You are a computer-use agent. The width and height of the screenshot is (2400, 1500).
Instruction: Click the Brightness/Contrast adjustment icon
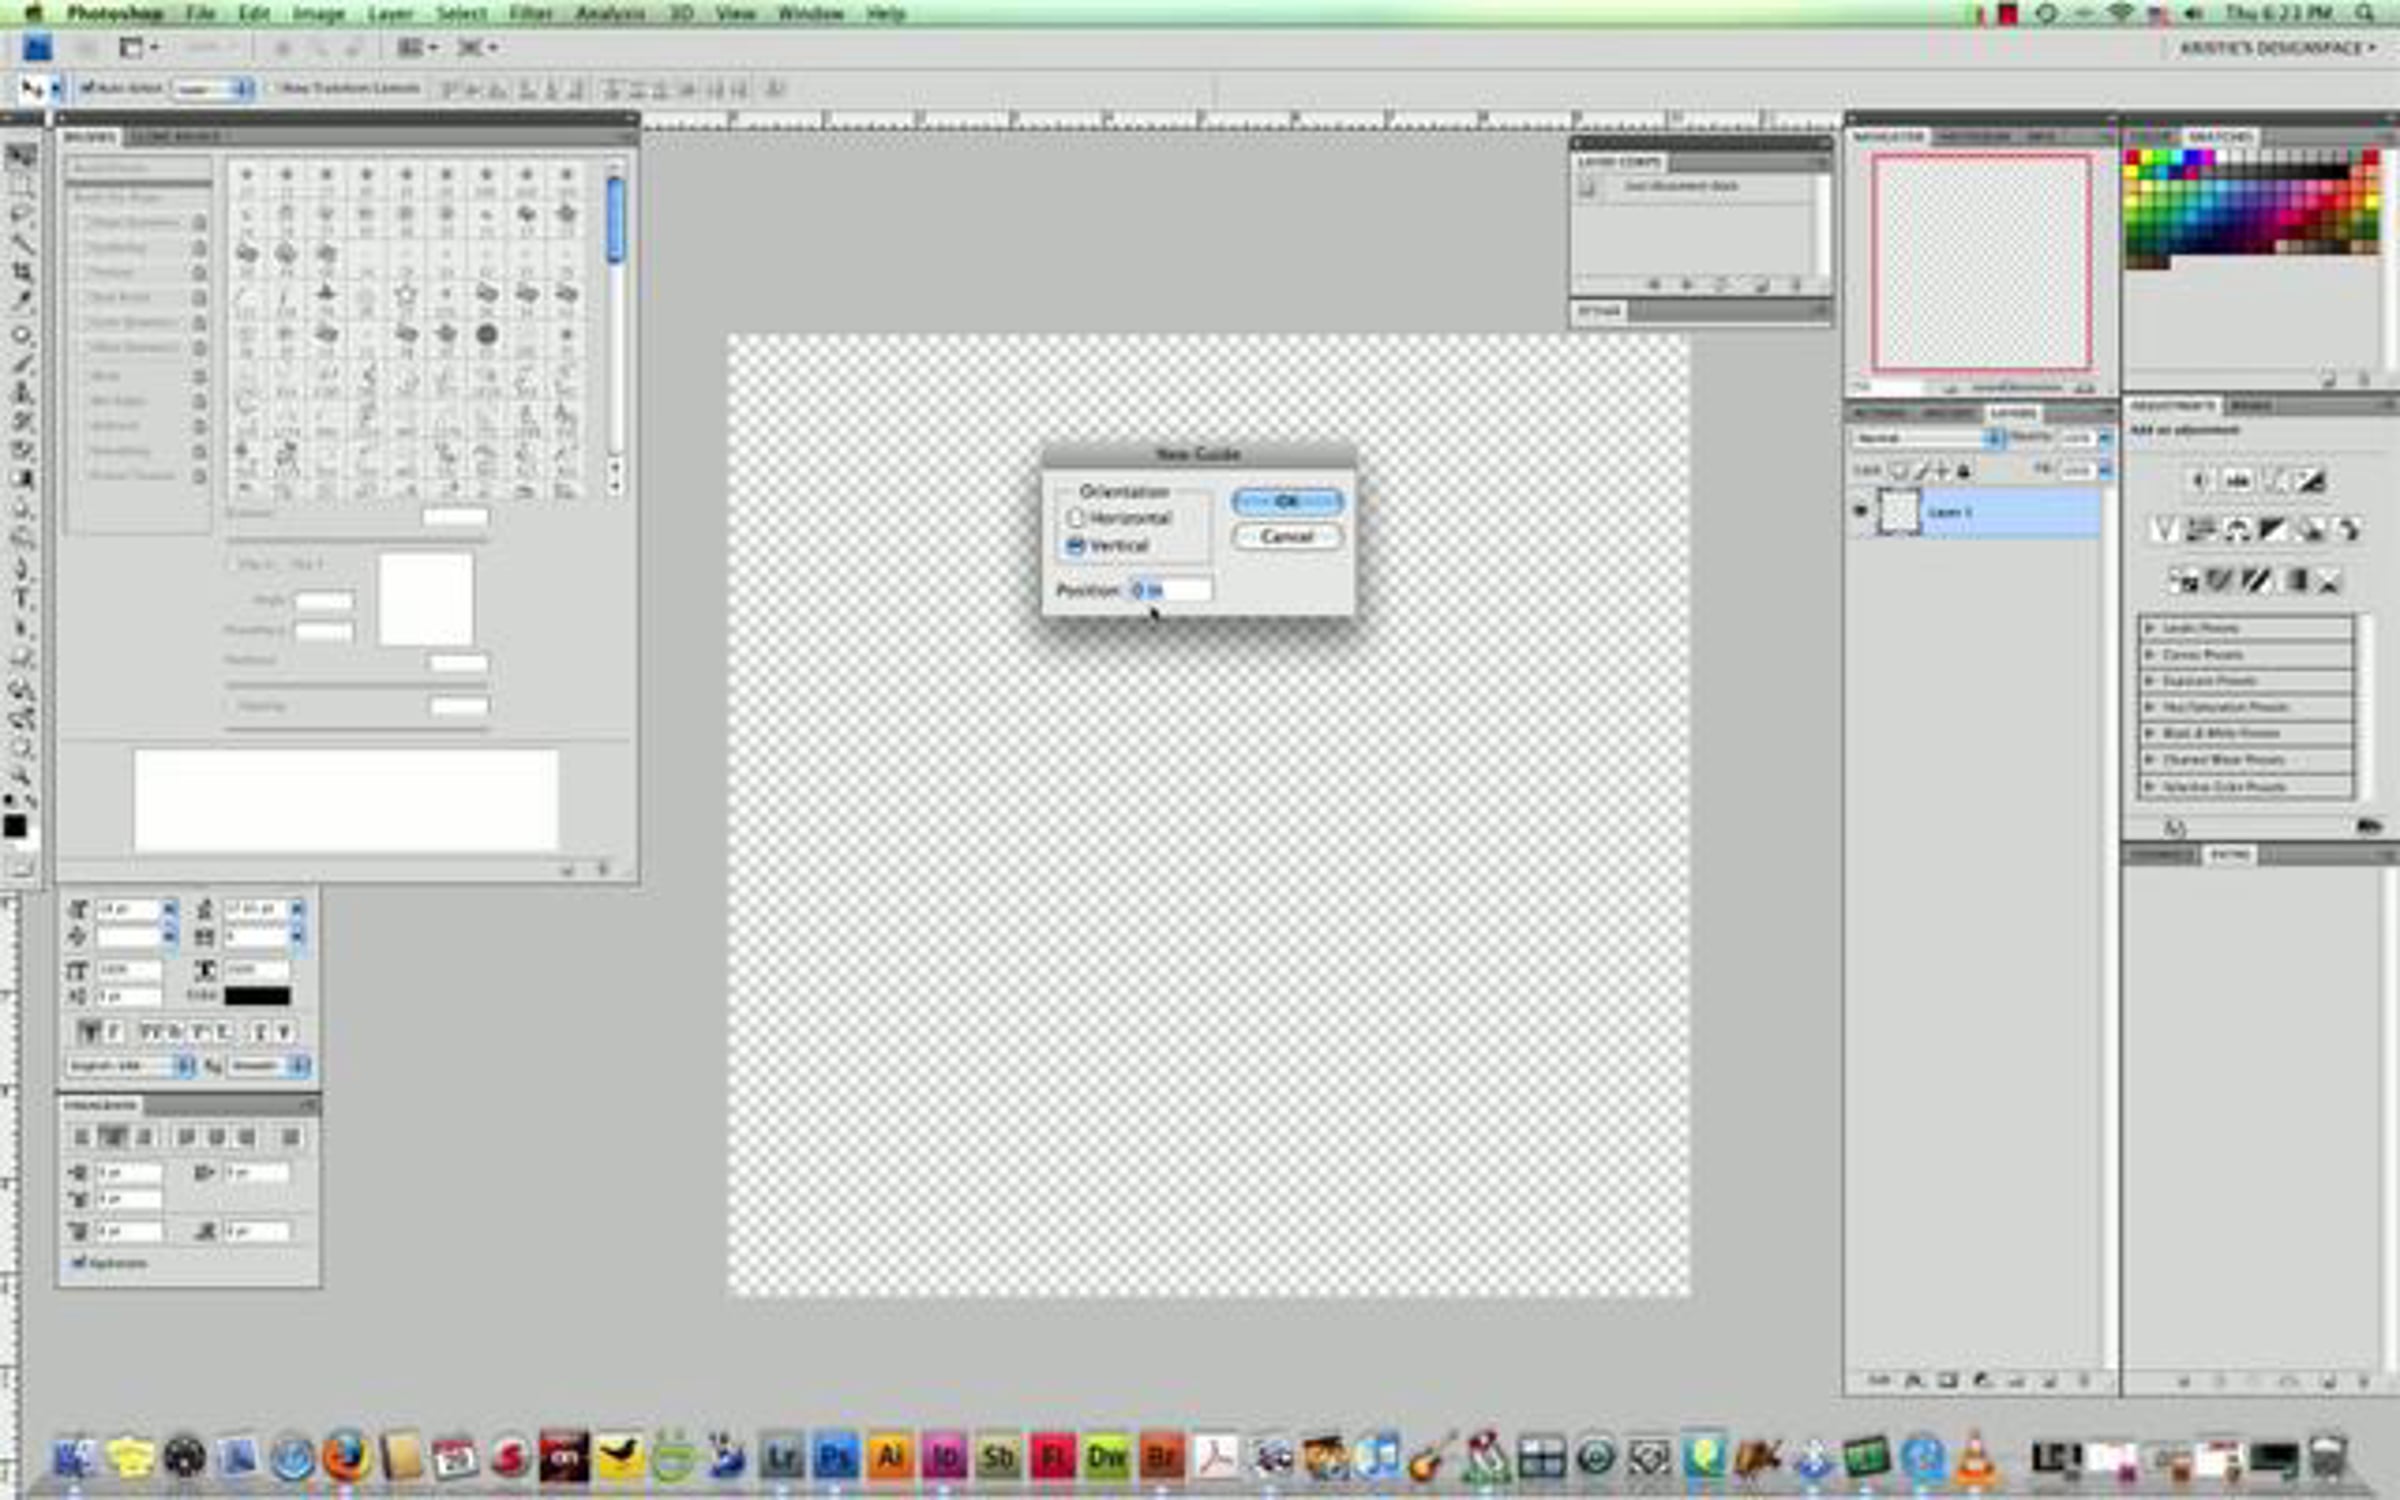[x=2197, y=482]
